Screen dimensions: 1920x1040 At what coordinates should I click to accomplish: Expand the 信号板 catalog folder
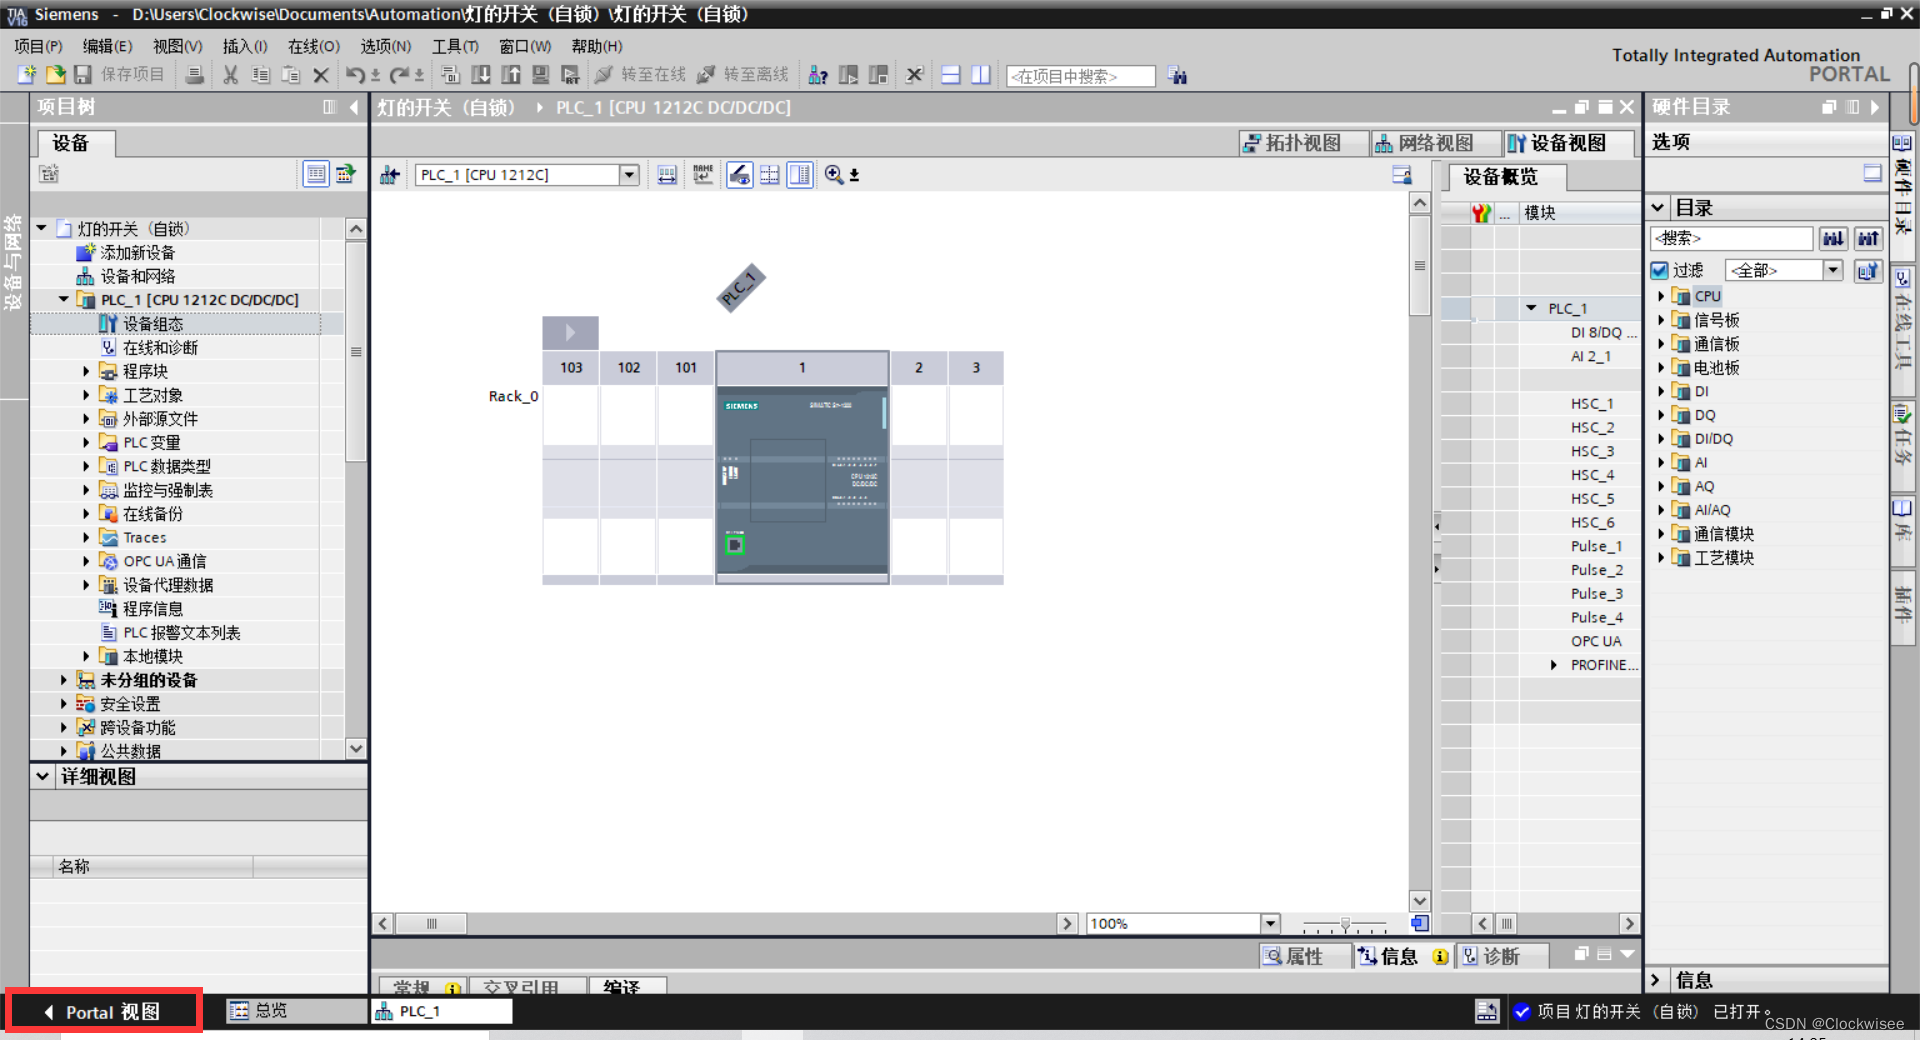pyautogui.click(x=1661, y=320)
